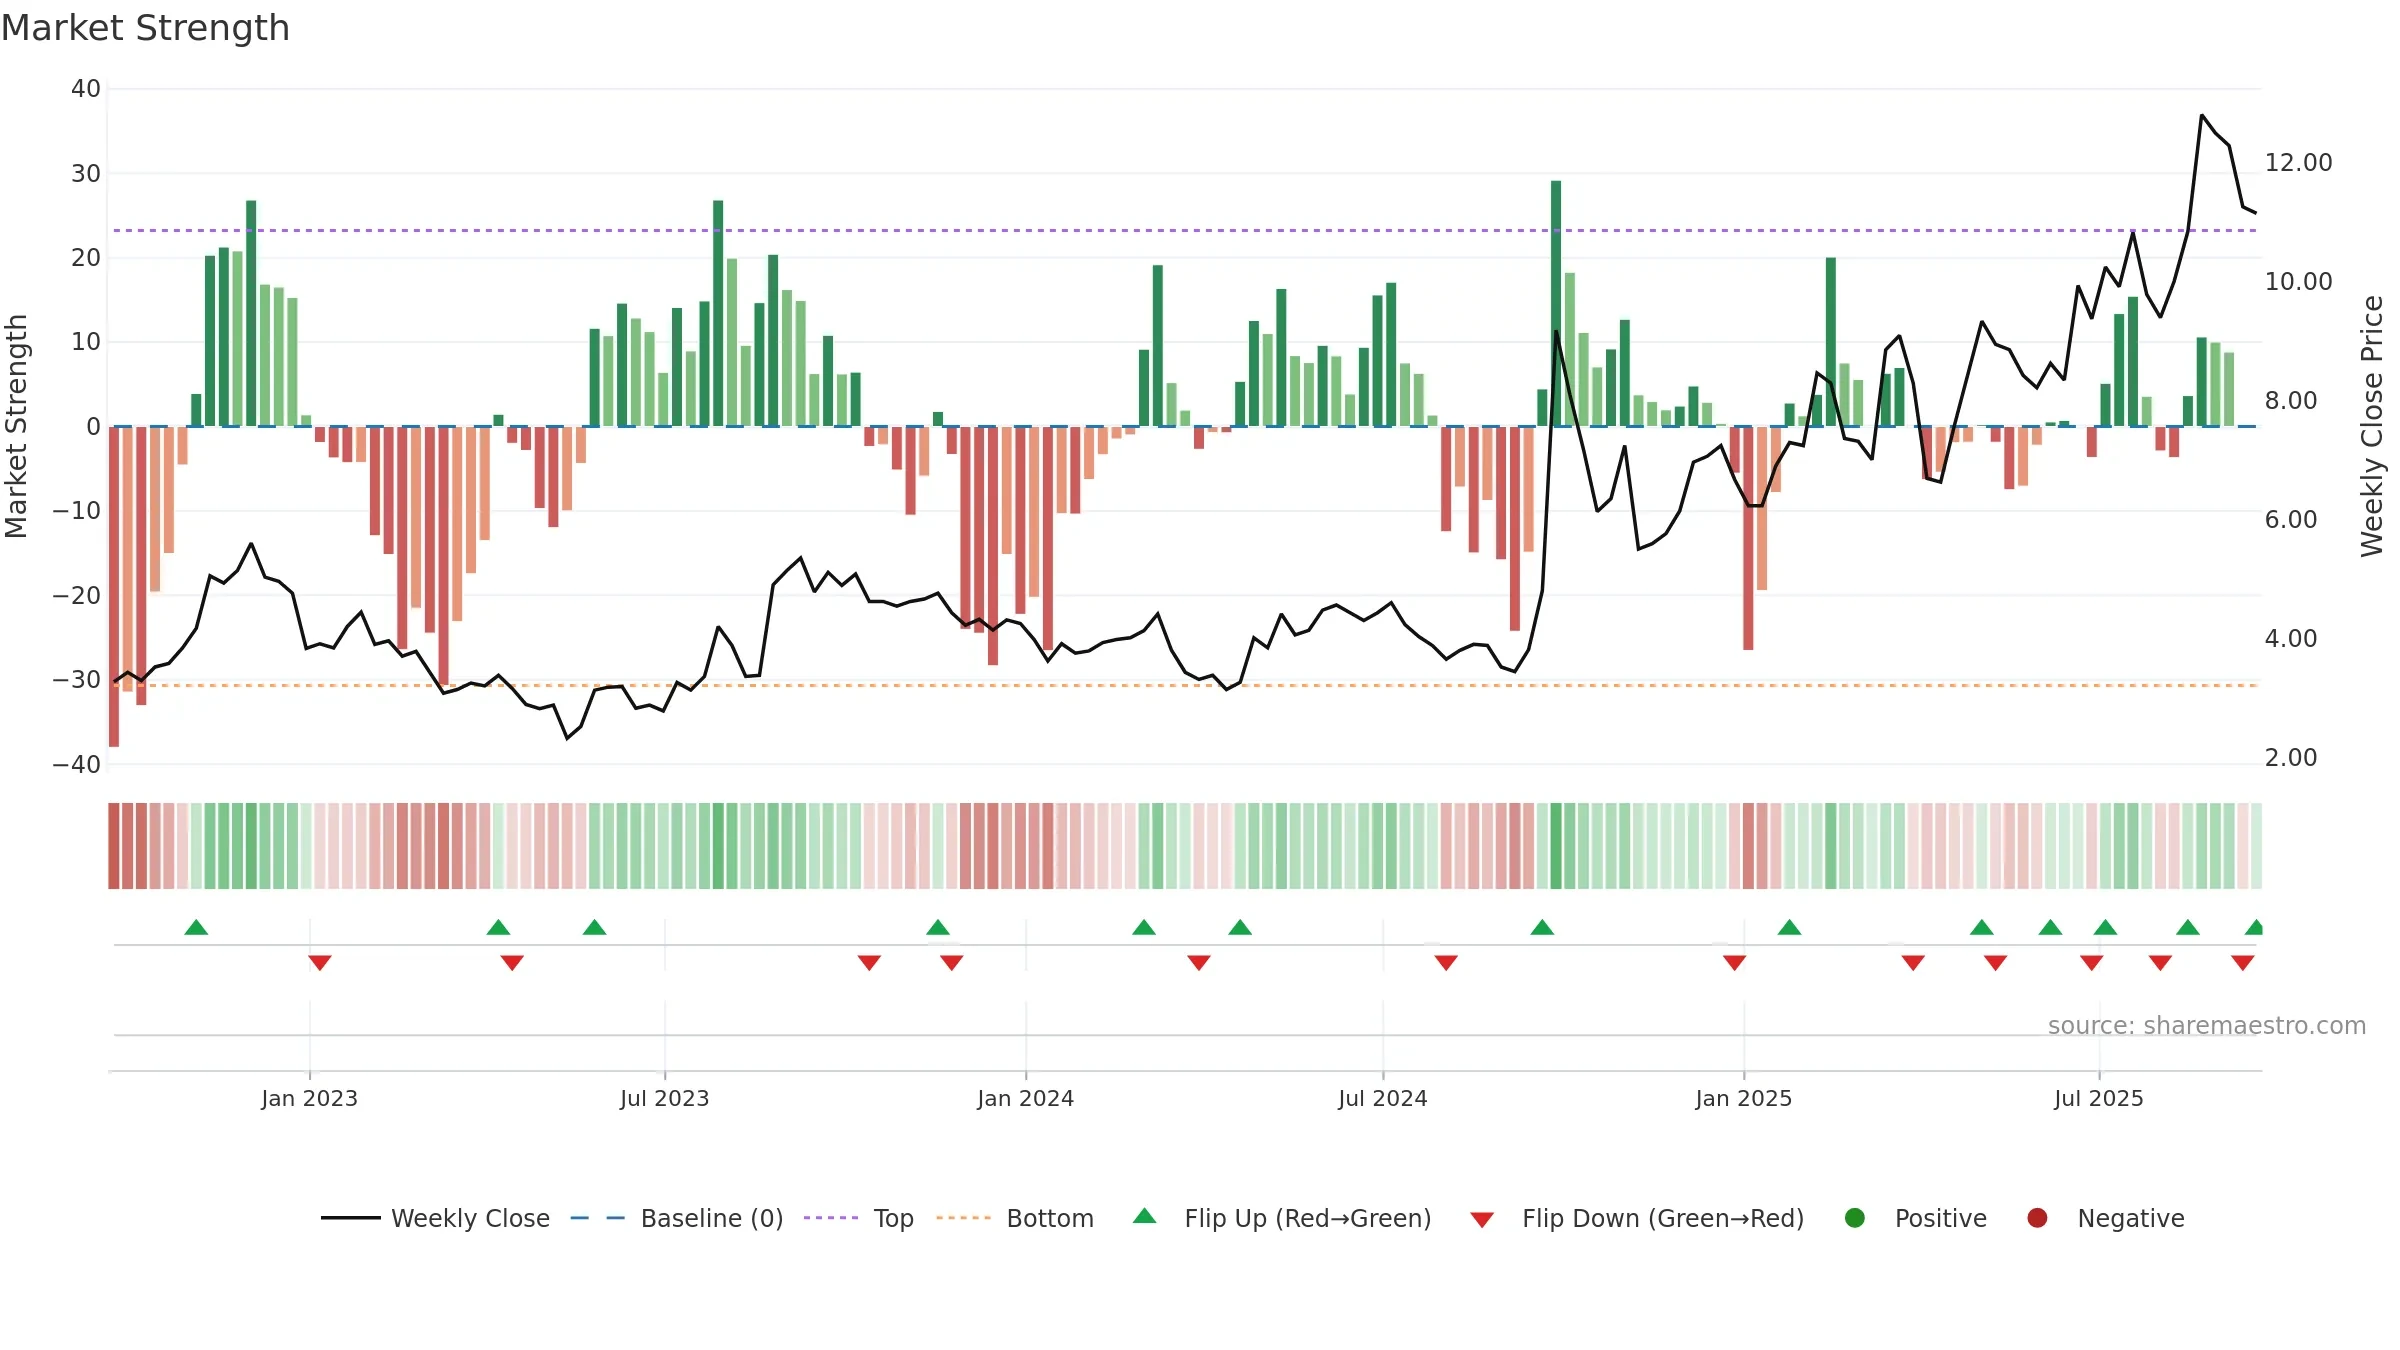
Task: Click the 40 tick on left axis
Action: [x=86, y=89]
